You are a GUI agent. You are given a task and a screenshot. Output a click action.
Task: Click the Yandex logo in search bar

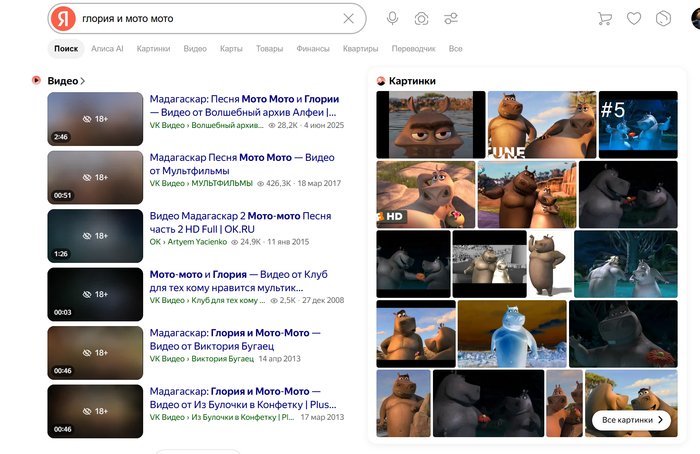point(63,19)
